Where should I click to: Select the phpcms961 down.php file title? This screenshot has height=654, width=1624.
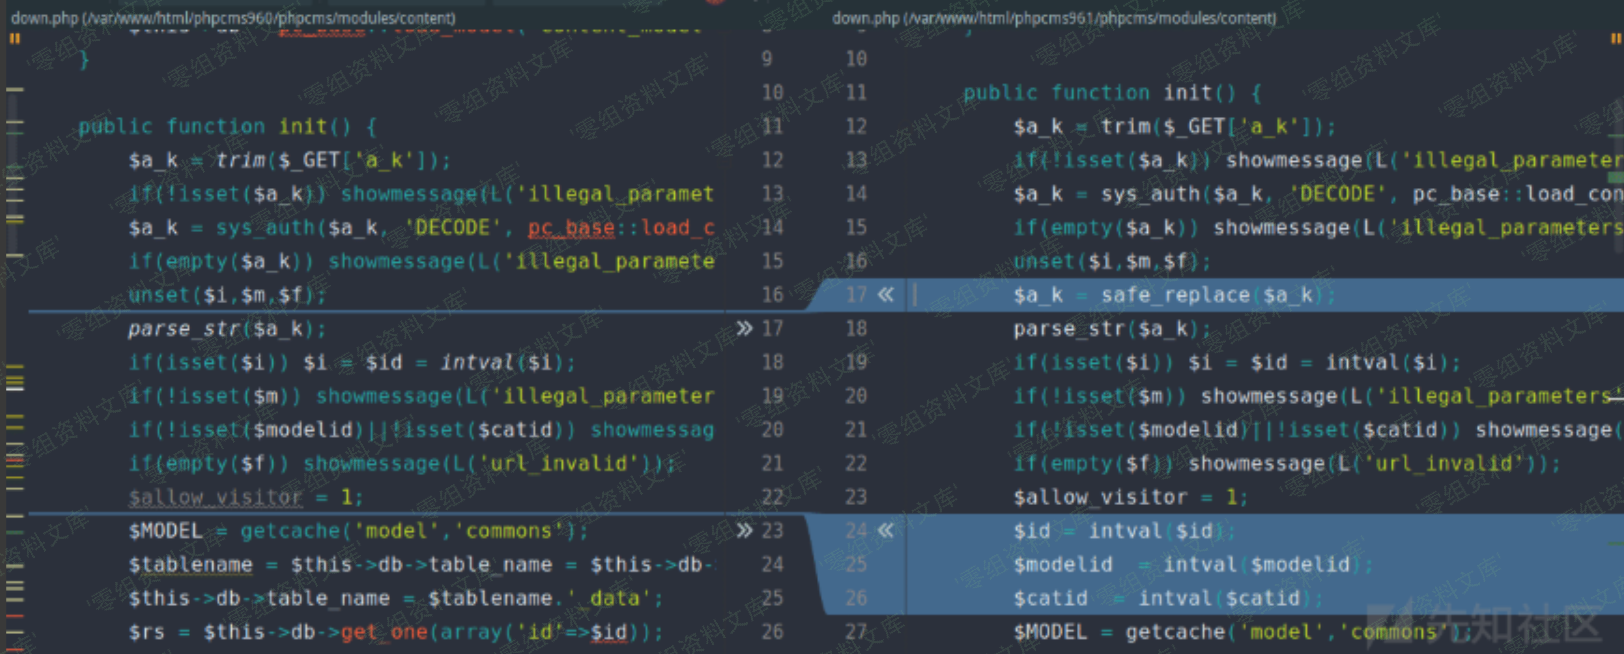[1054, 18]
